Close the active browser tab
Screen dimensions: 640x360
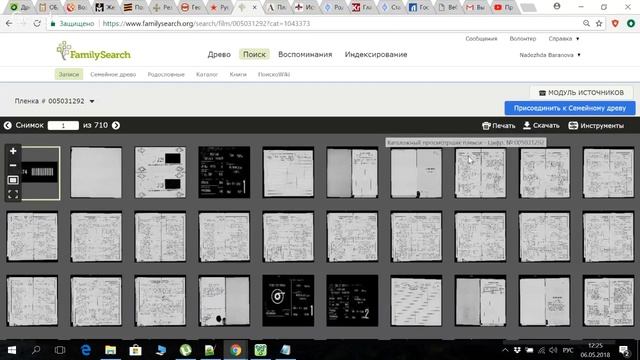click(x=255, y=7)
